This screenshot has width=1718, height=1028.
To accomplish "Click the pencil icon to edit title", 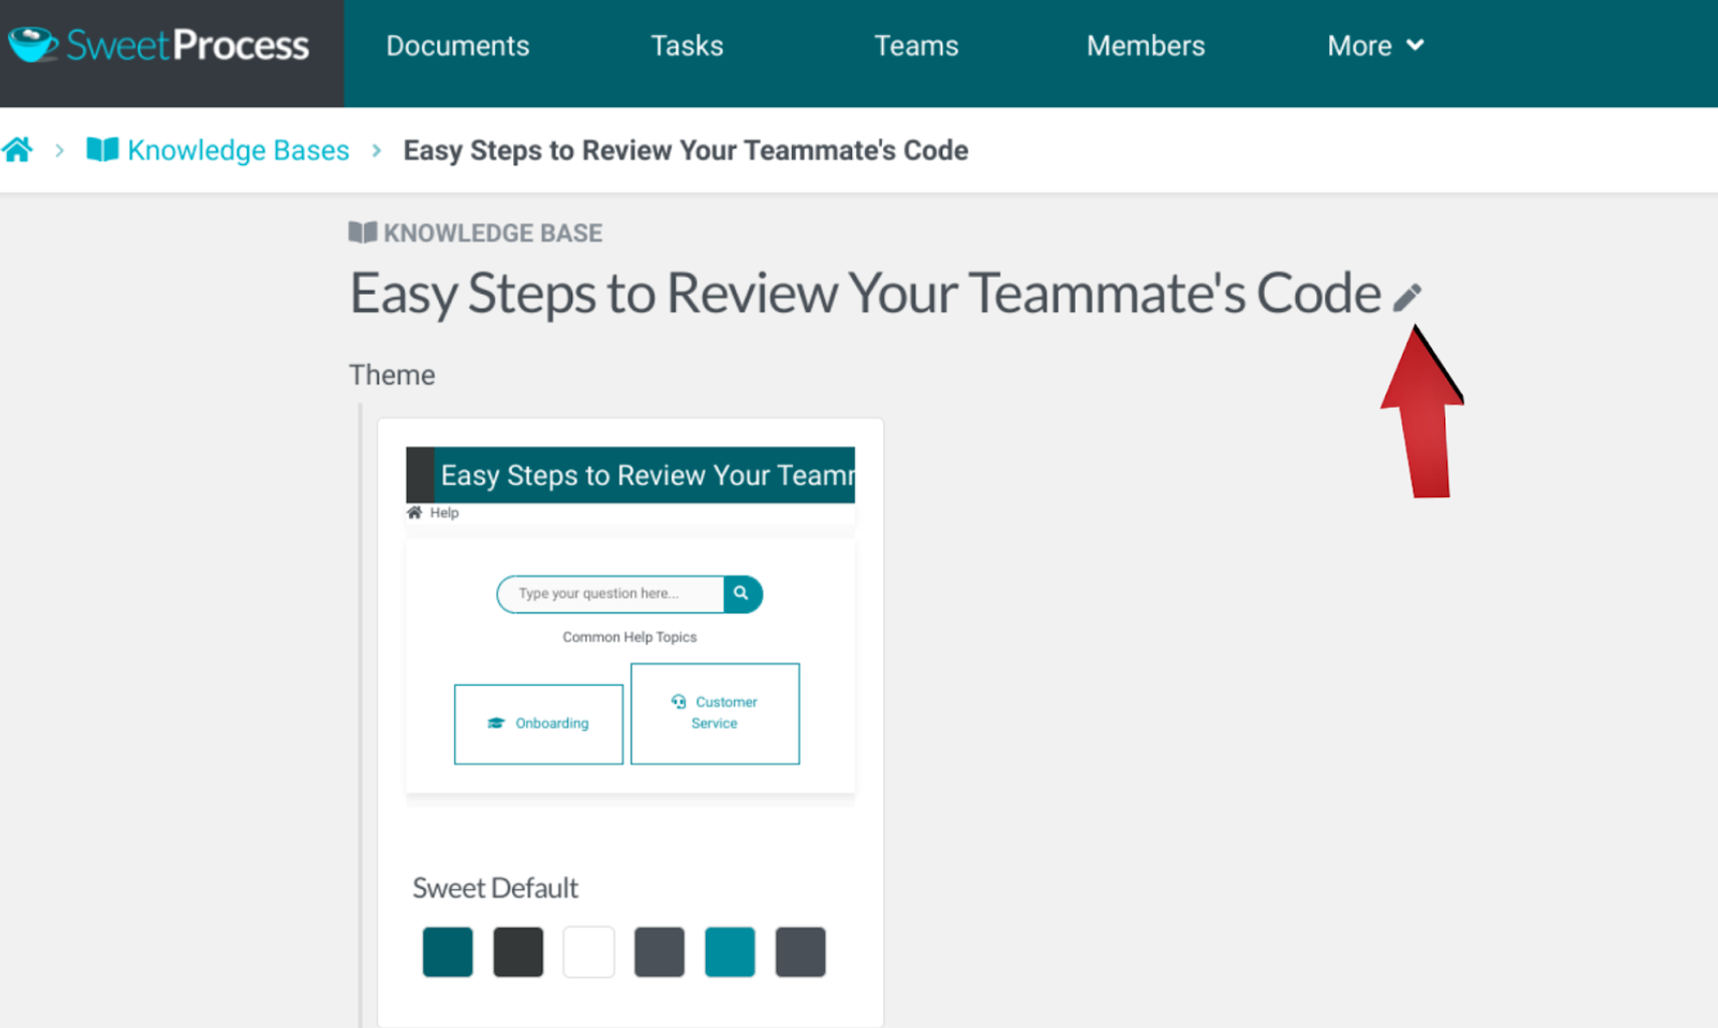I will click(1407, 297).
